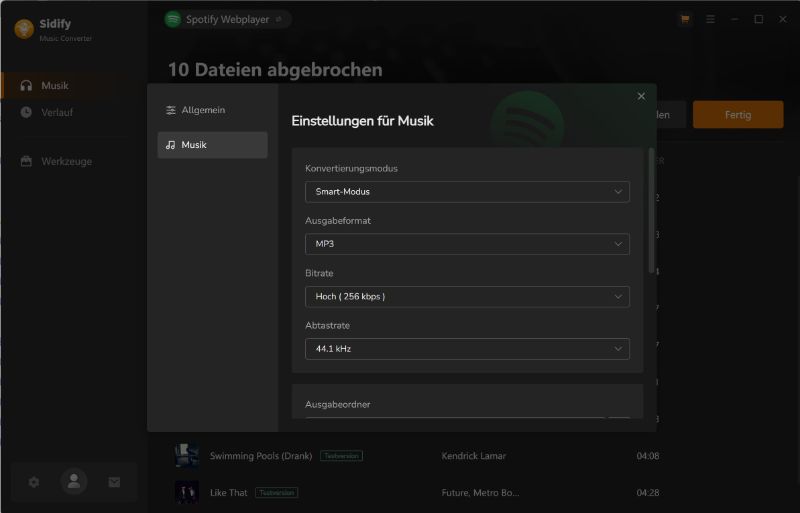Click the music note icon beside Musik
The width and height of the screenshot is (800, 513).
coord(170,145)
